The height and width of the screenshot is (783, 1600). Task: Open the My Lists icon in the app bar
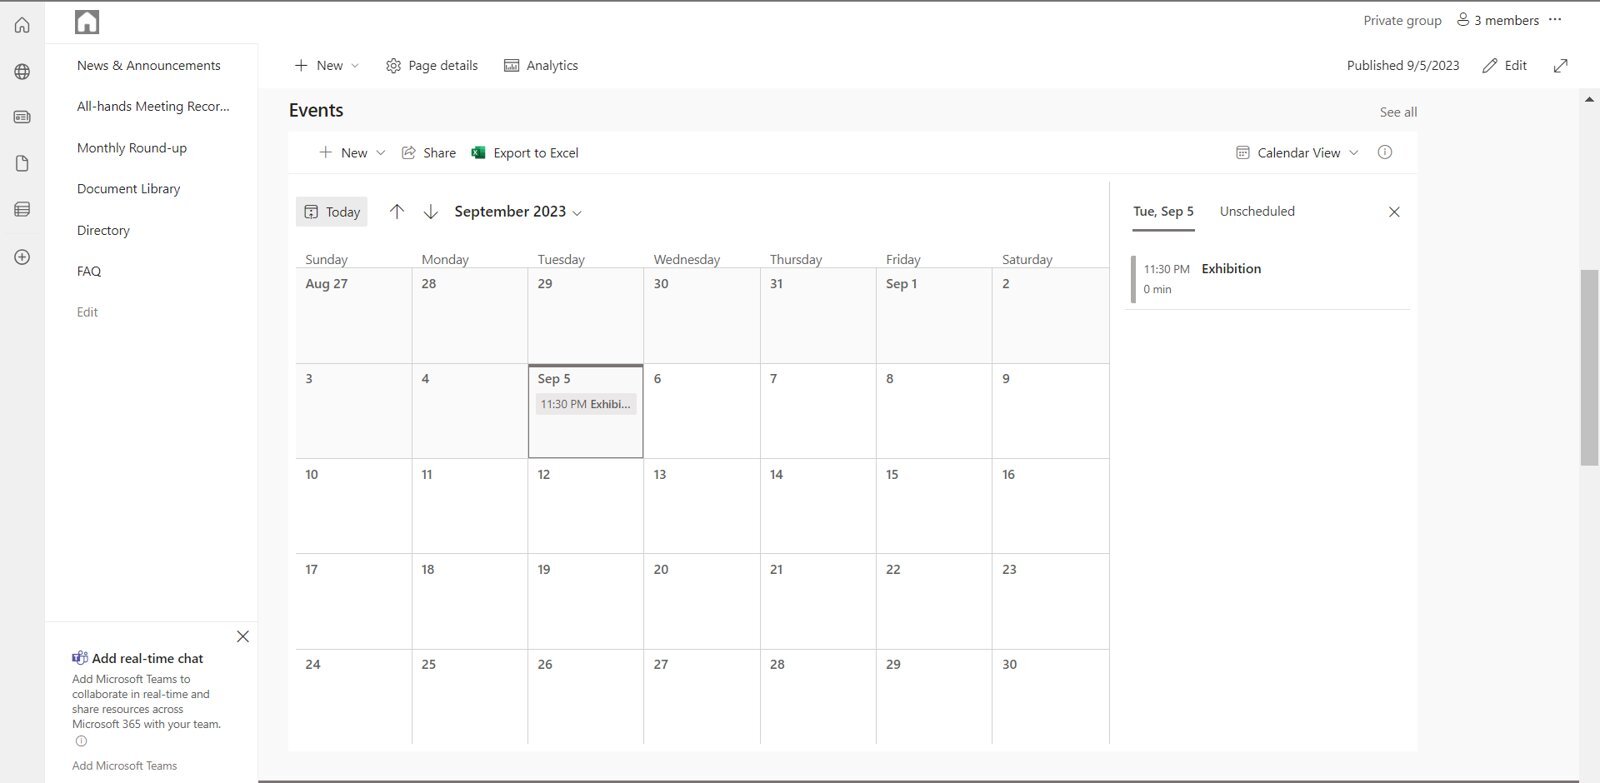[x=22, y=209]
